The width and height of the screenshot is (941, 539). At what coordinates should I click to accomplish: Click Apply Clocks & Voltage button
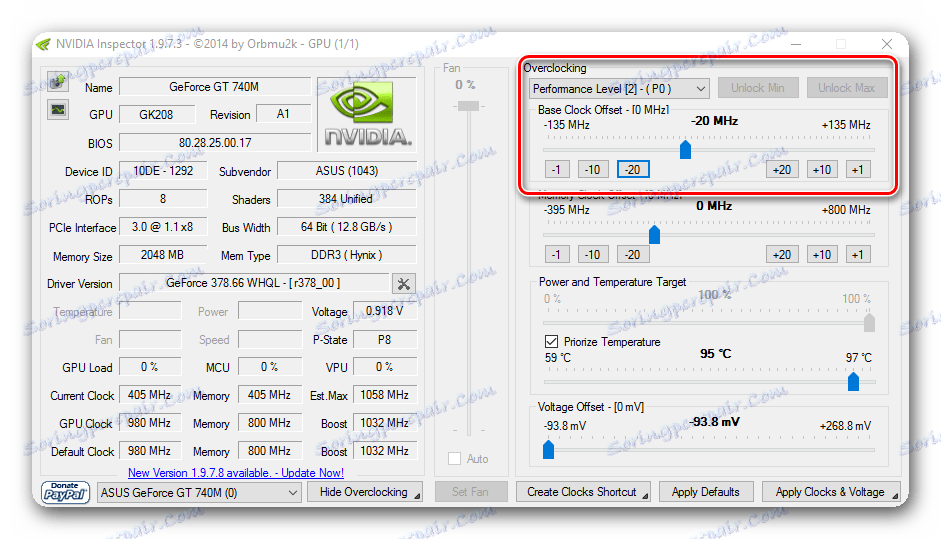[x=831, y=492]
